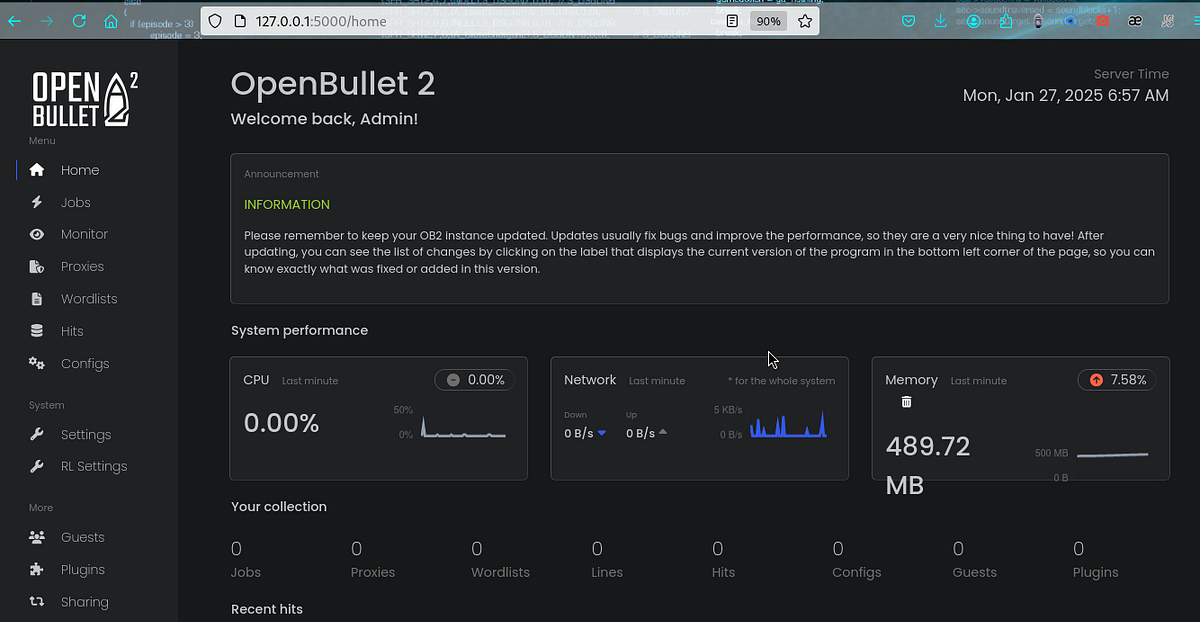The height and width of the screenshot is (622, 1200).
Task: Click the 90% zoom level control
Action: 768,20
